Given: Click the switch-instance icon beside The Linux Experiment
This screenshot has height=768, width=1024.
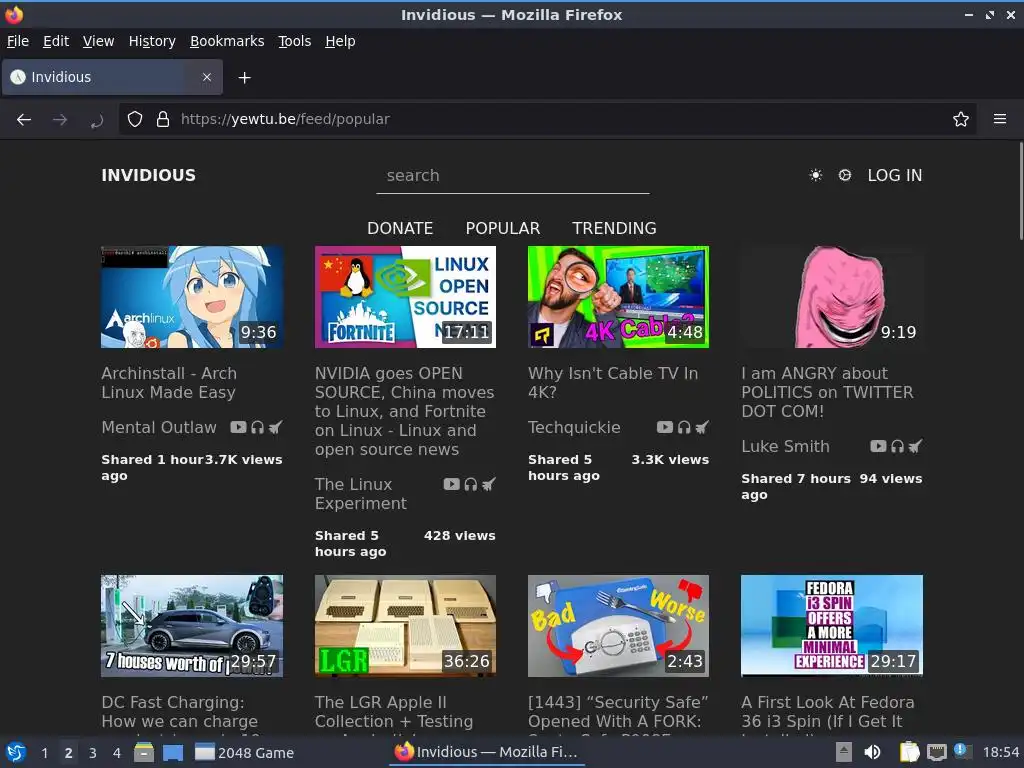Looking at the screenshot, I should [488, 484].
